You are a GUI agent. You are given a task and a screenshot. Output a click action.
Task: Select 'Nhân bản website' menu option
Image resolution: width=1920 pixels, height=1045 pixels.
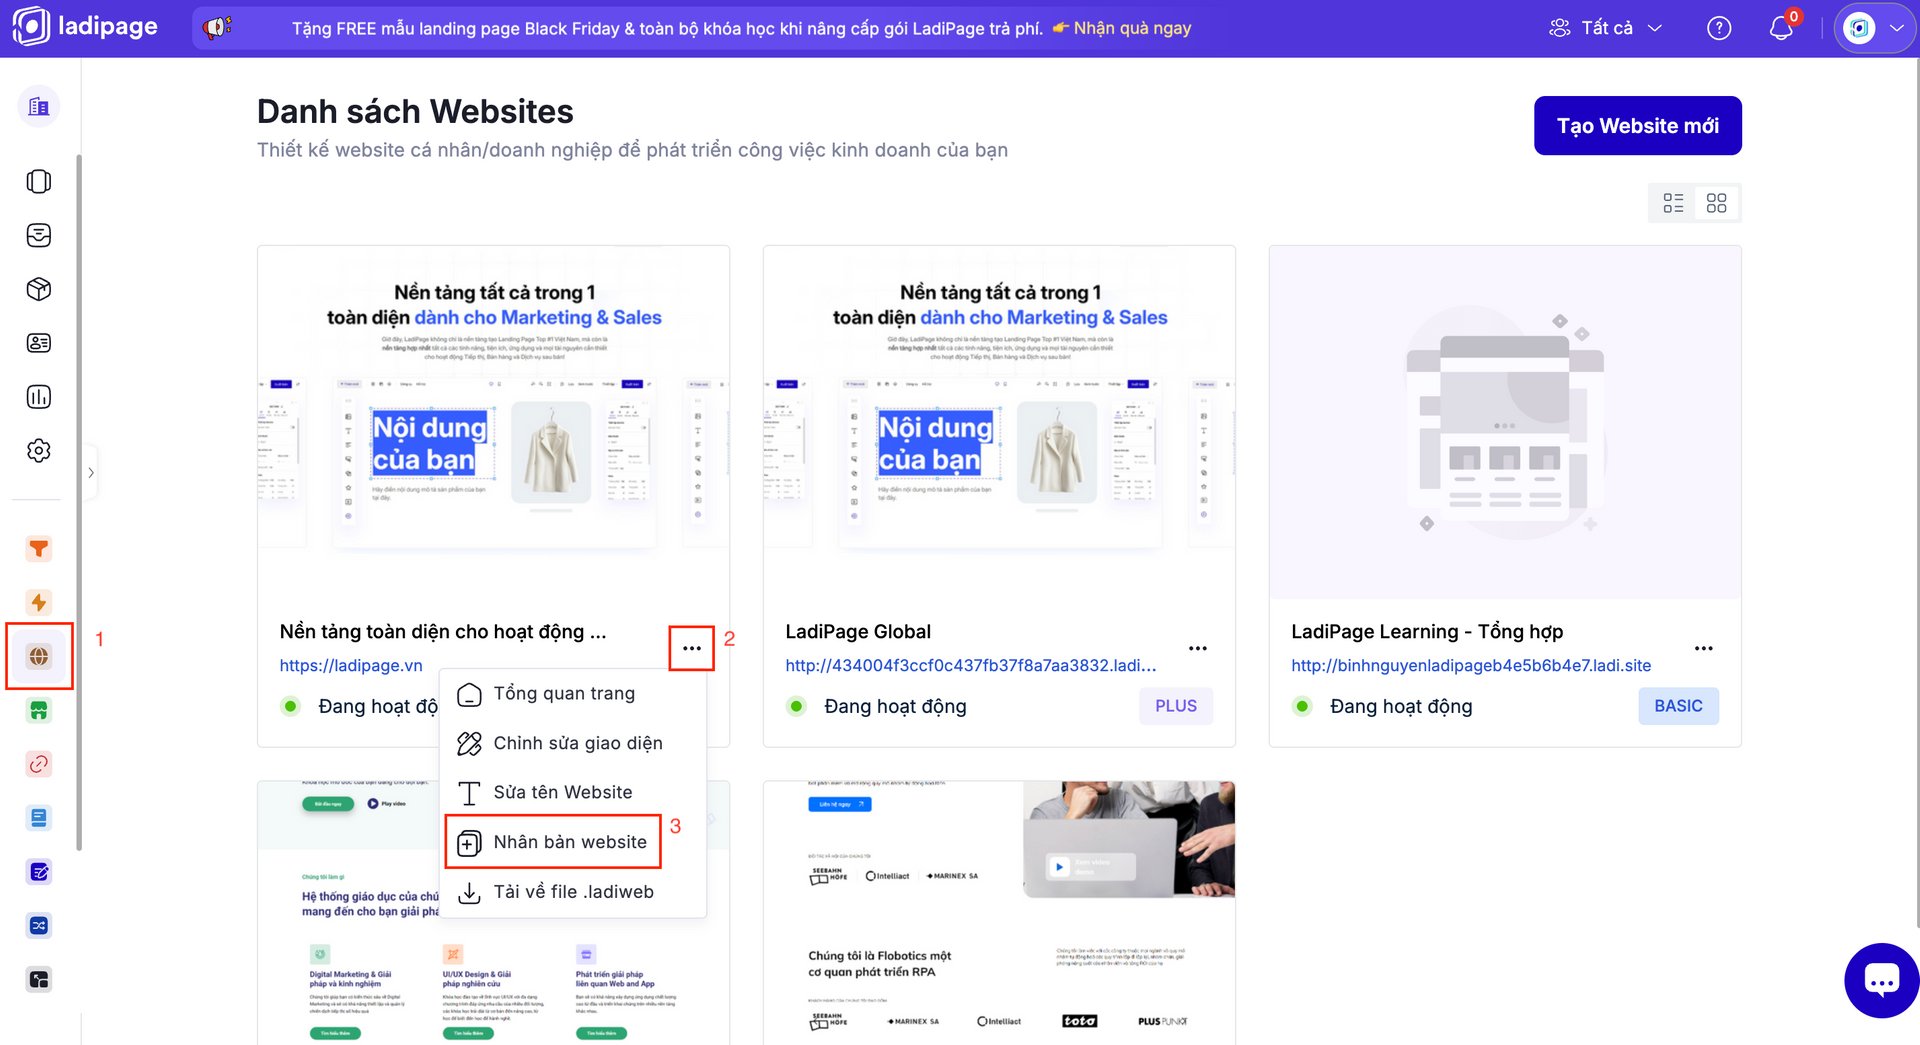pos(569,842)
